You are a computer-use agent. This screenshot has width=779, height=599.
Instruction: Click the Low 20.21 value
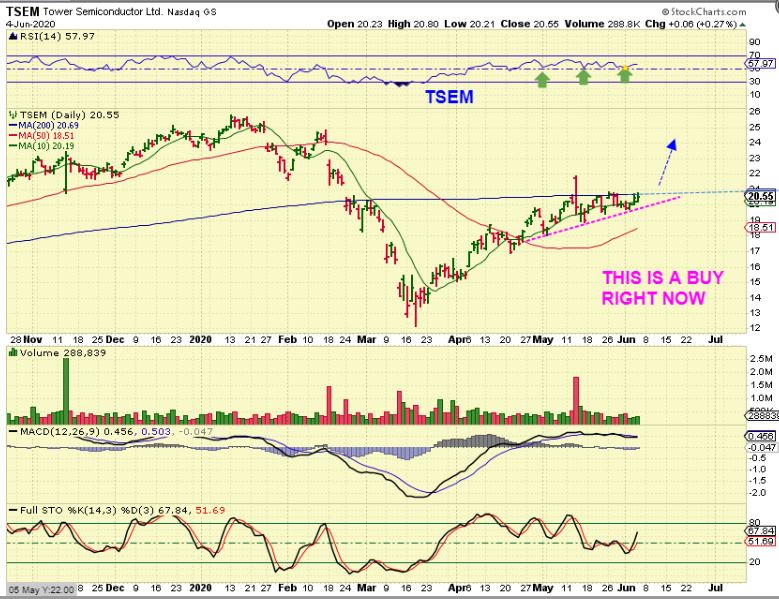pos(467,24)
